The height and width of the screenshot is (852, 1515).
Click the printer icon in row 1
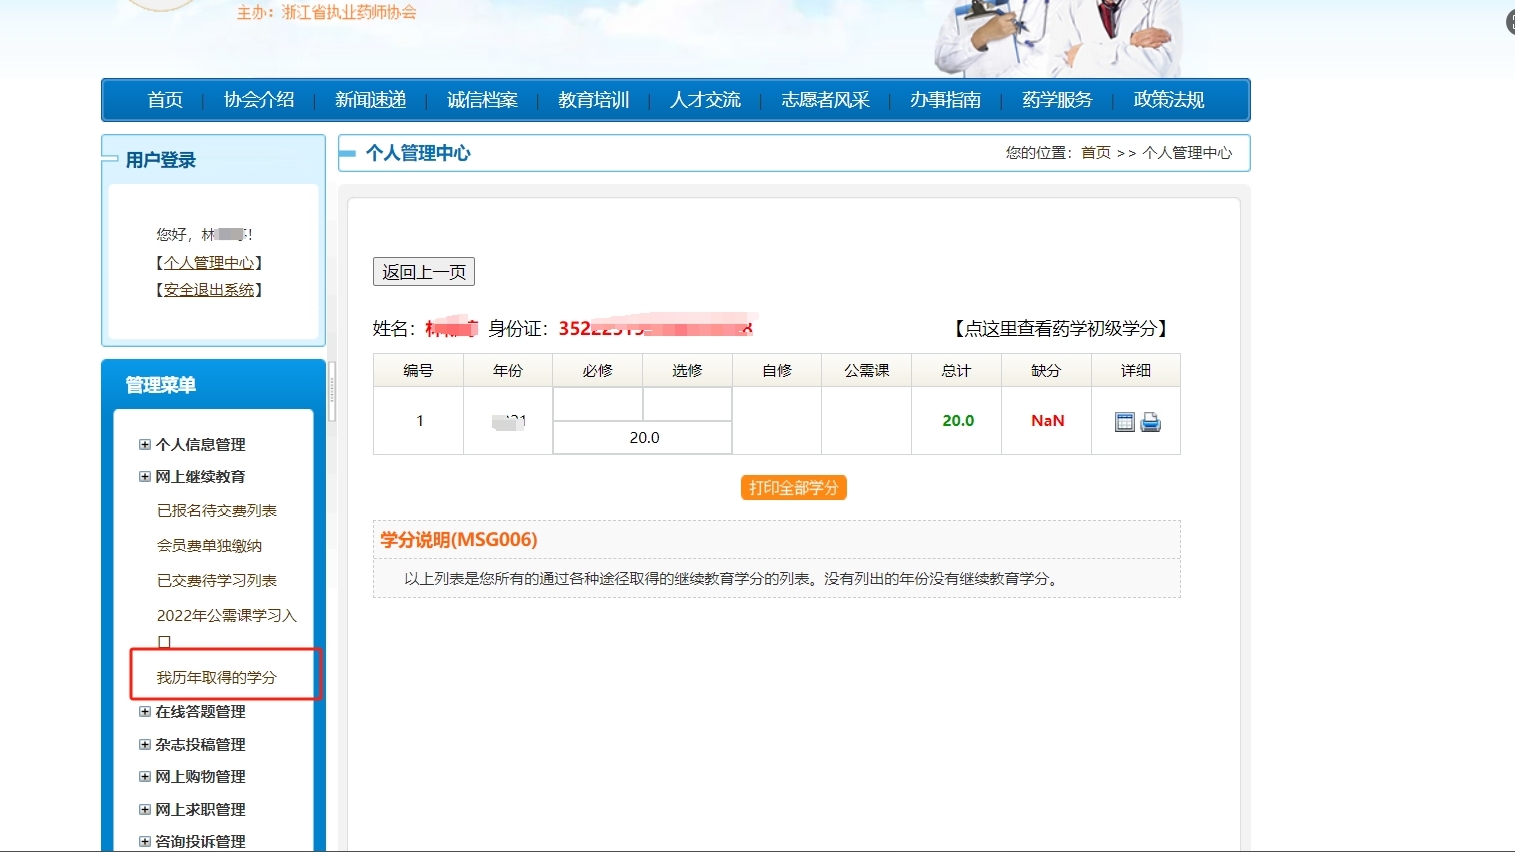(1151, 422)
